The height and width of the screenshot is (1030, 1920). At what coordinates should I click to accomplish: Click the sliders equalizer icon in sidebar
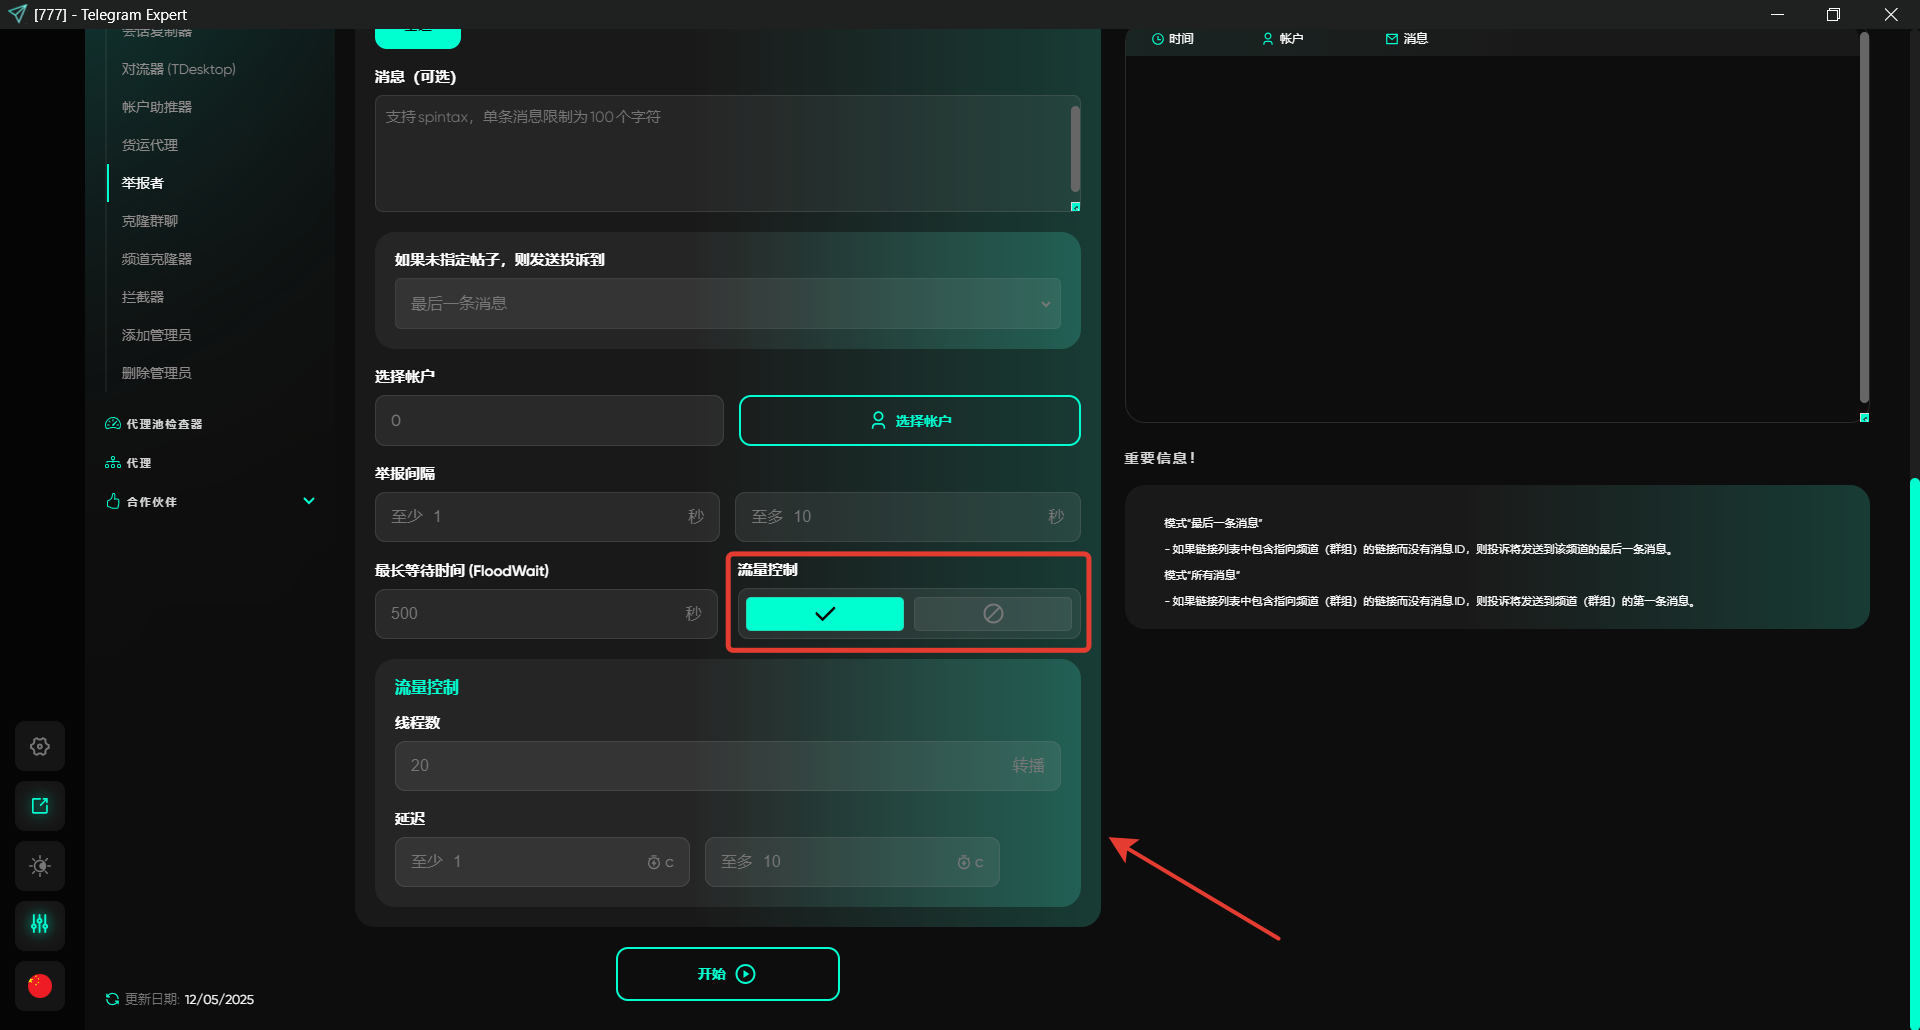click(x=40, y=925)
